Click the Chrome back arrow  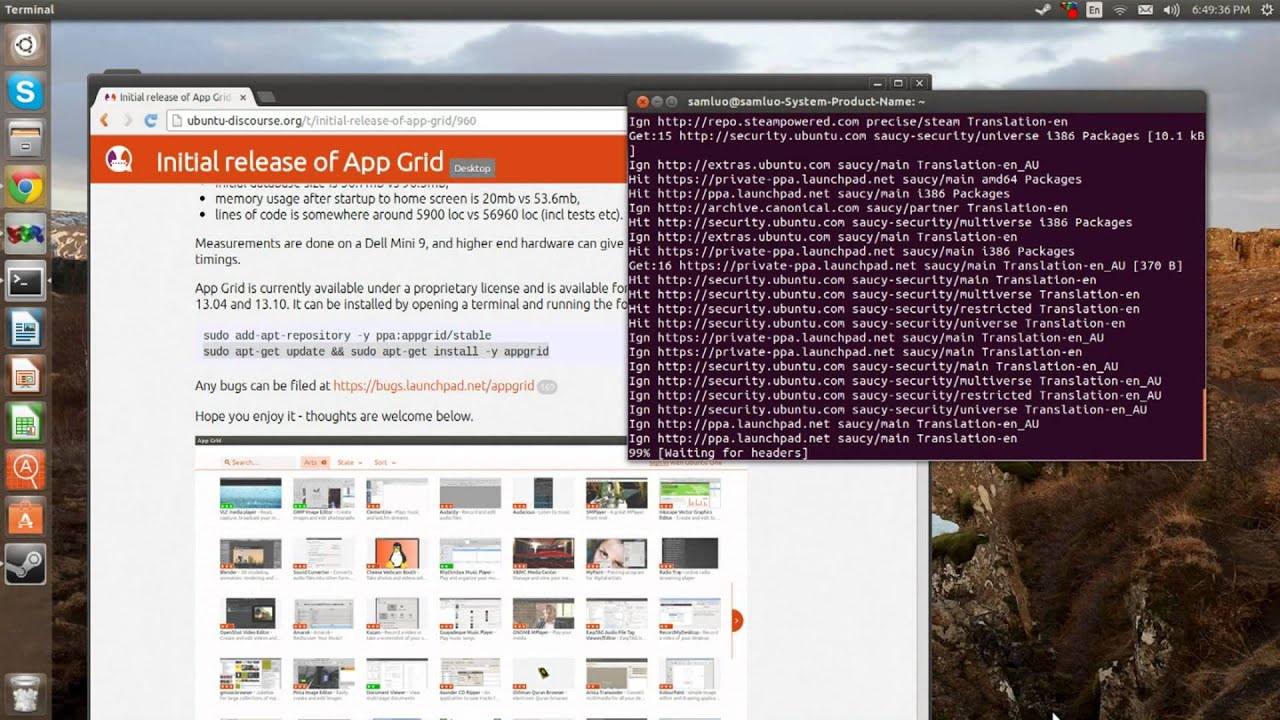coord(104,120)
